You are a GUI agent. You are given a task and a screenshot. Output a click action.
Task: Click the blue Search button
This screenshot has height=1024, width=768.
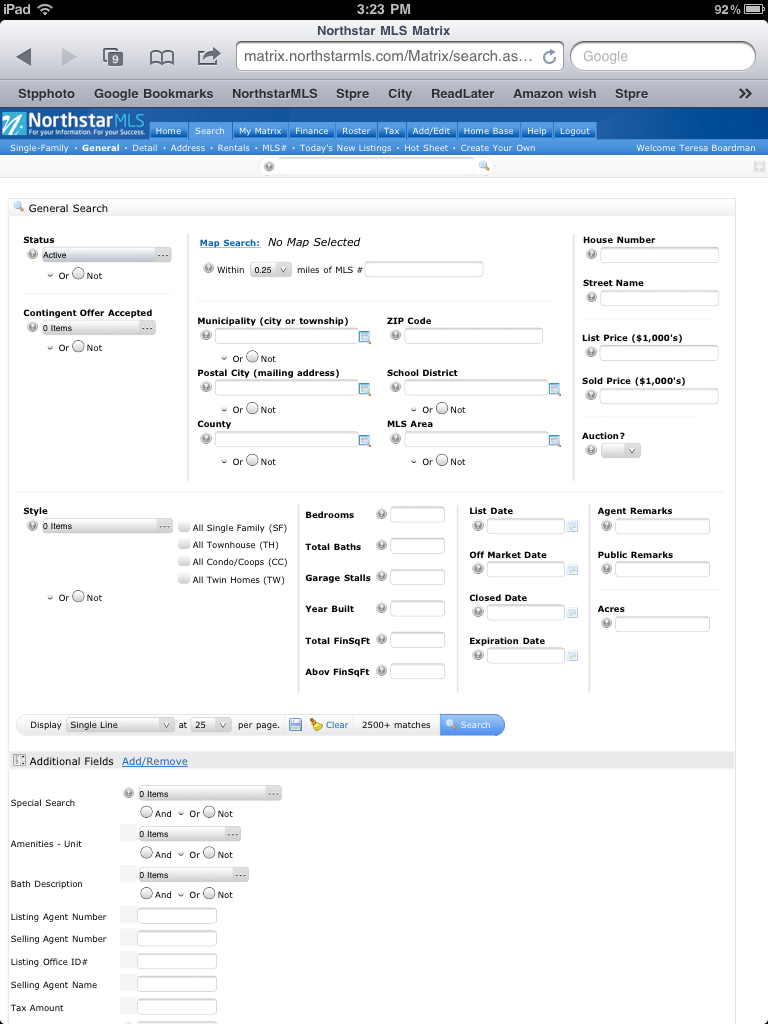click(471, 725)
